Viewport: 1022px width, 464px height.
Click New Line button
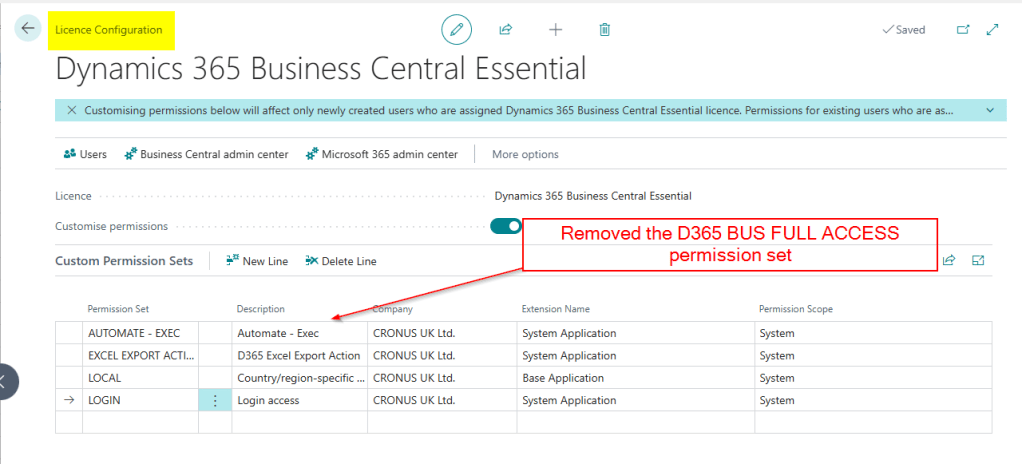(257, 261)
